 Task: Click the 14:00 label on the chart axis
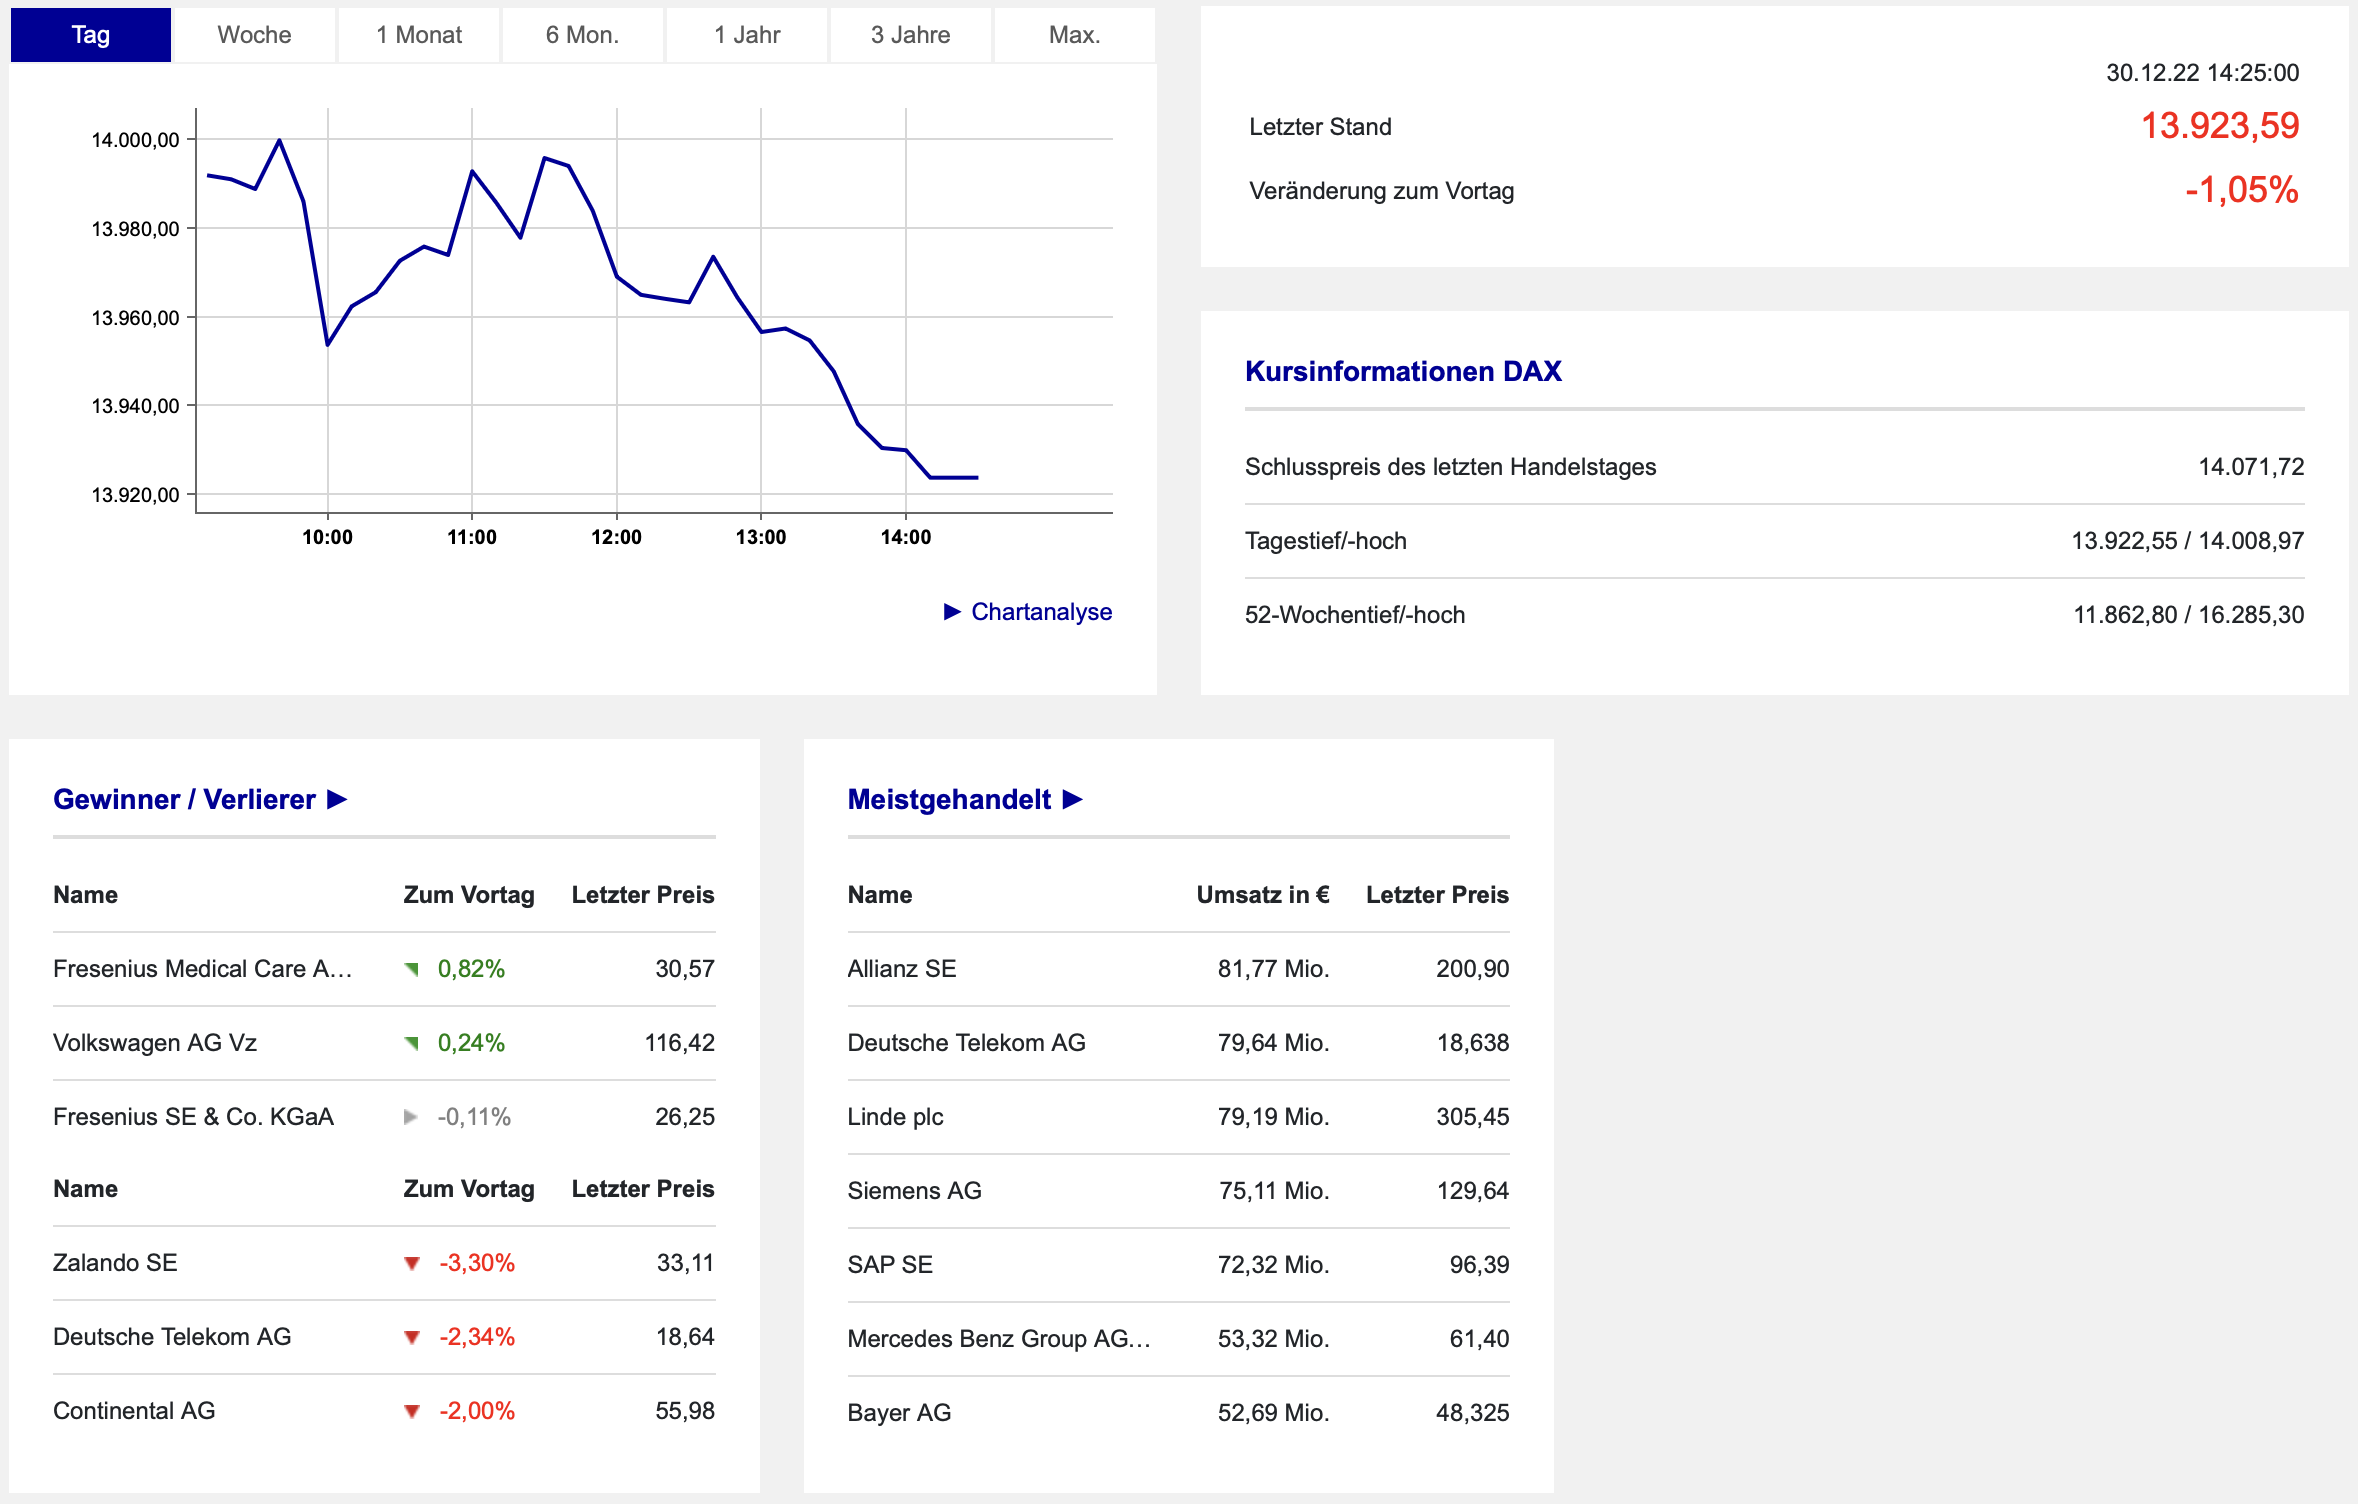pos(905,538)
